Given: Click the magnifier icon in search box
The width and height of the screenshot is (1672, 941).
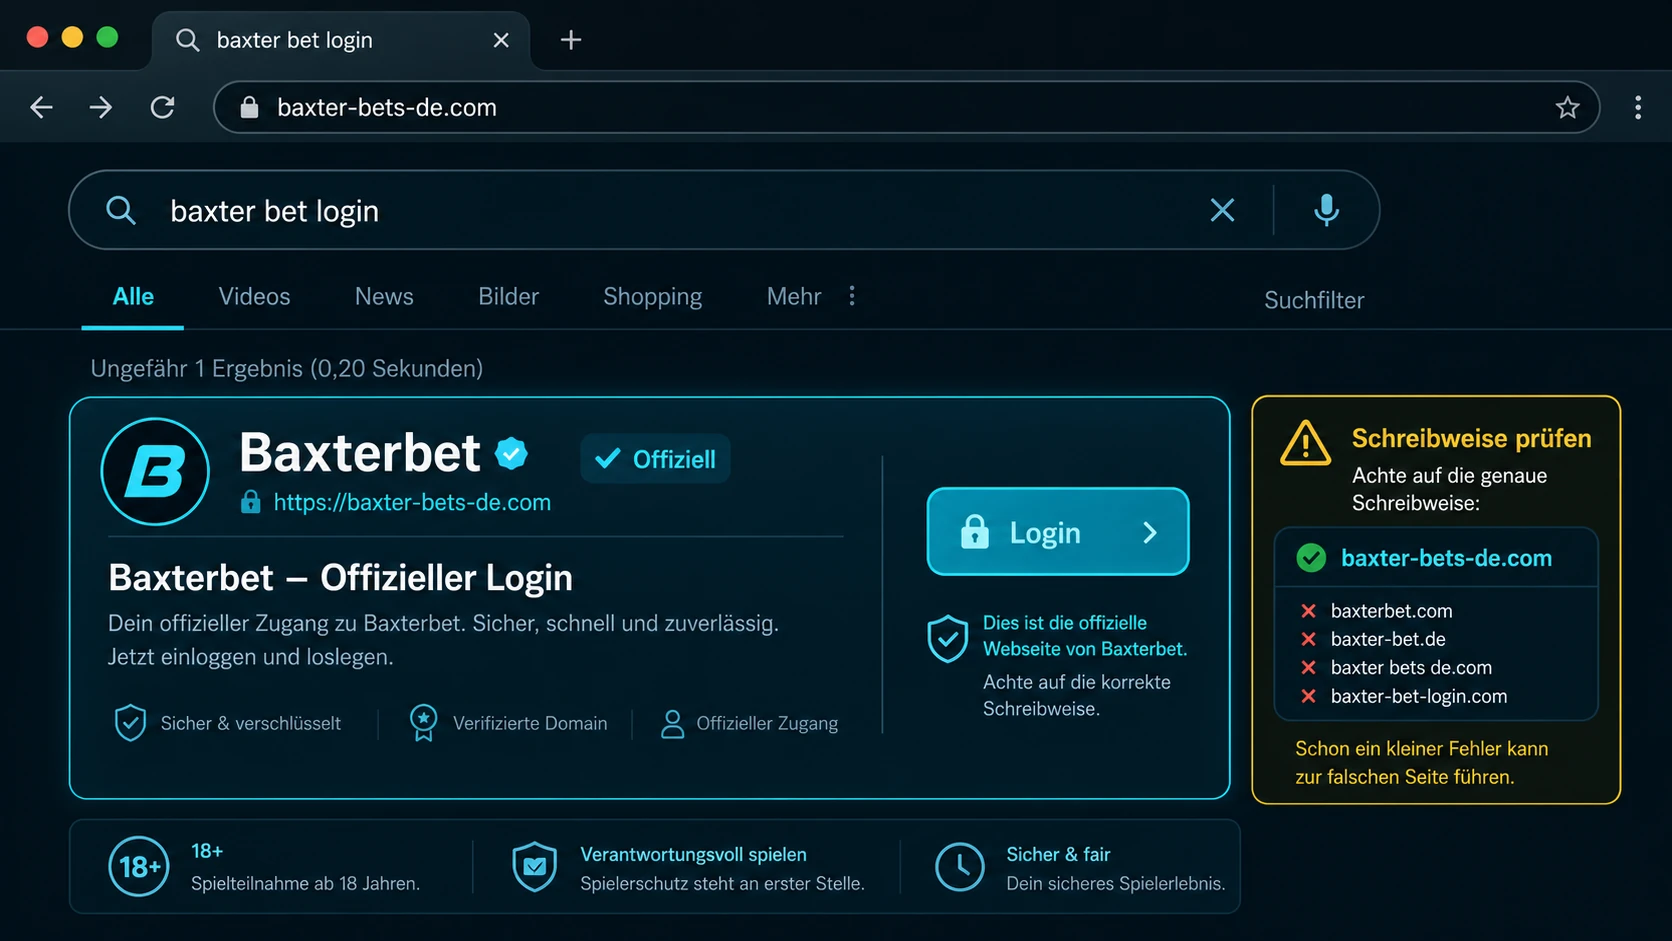Looking at the screenshot, I should (121, 210).
